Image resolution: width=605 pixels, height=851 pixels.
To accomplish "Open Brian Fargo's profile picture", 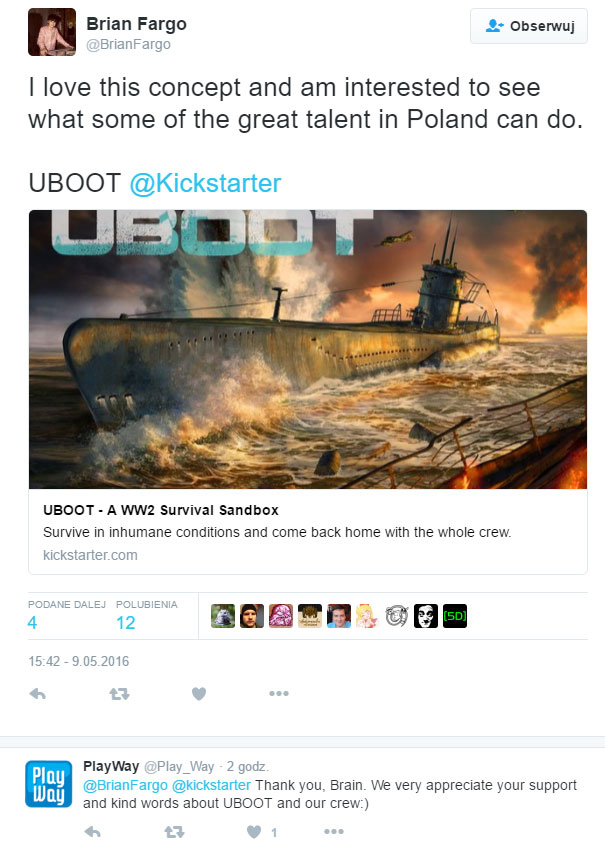I will click(x=52, y=32).
